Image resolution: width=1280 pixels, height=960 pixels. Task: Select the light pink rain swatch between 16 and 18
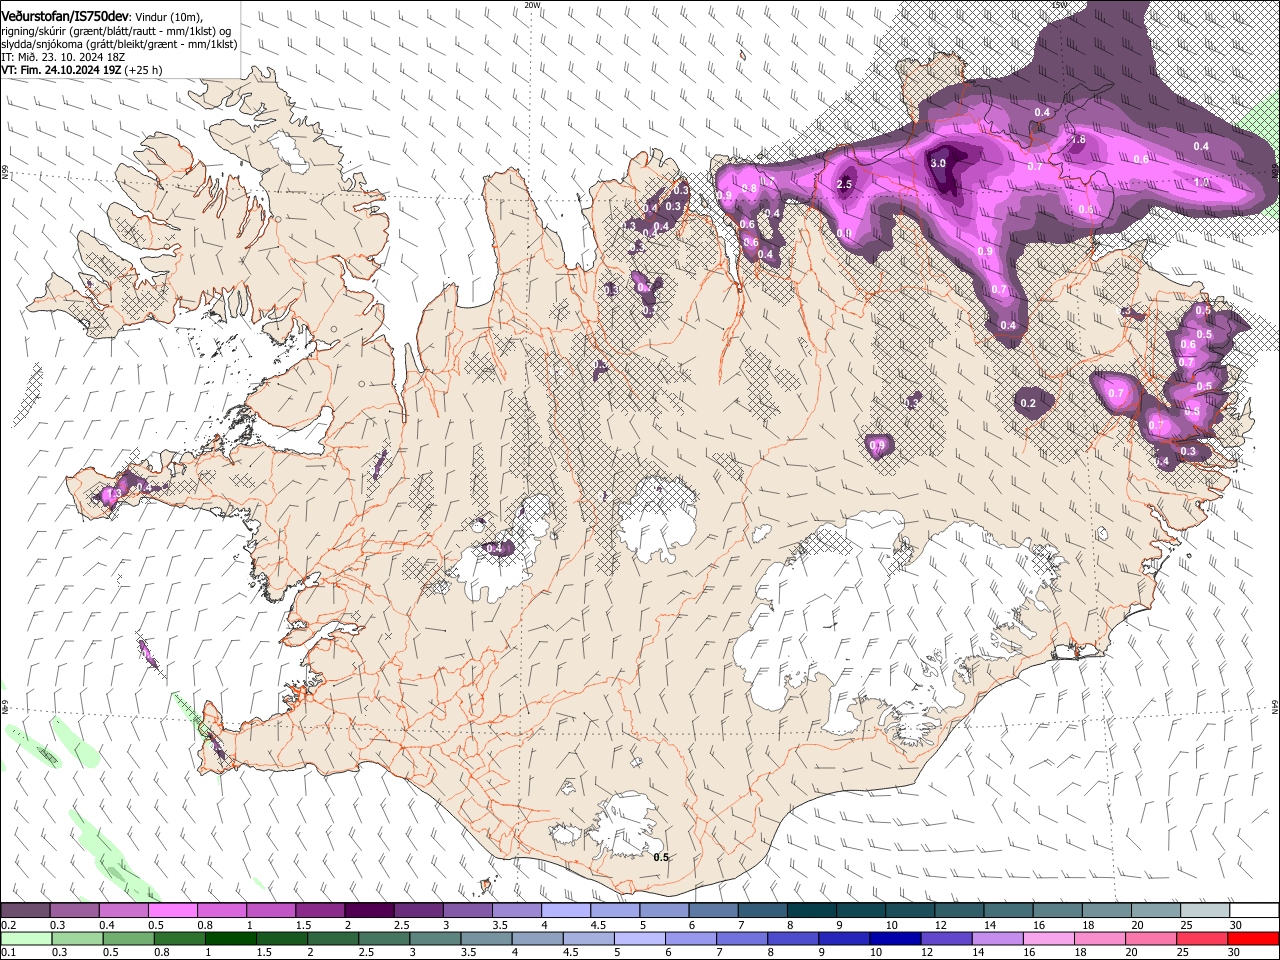point(1050,939)
